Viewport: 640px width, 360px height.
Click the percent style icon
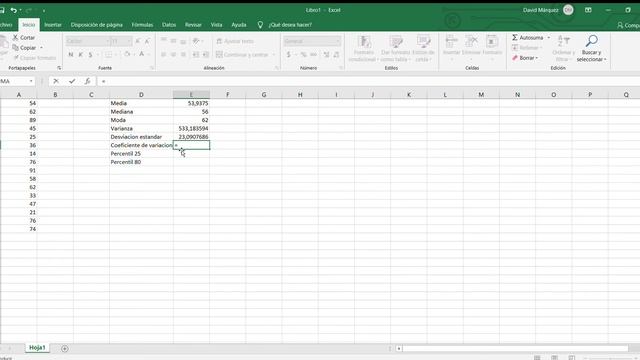(x=303, y=54)
